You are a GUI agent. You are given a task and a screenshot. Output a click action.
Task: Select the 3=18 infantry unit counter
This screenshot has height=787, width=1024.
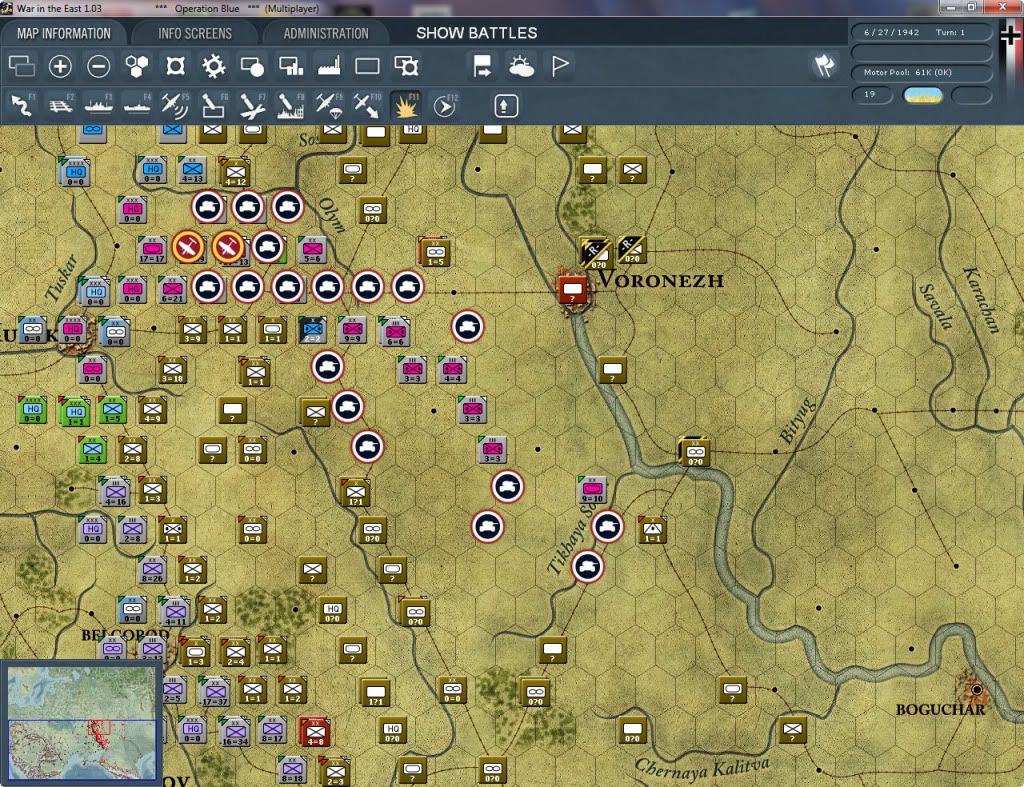click(x=172, y=370)
